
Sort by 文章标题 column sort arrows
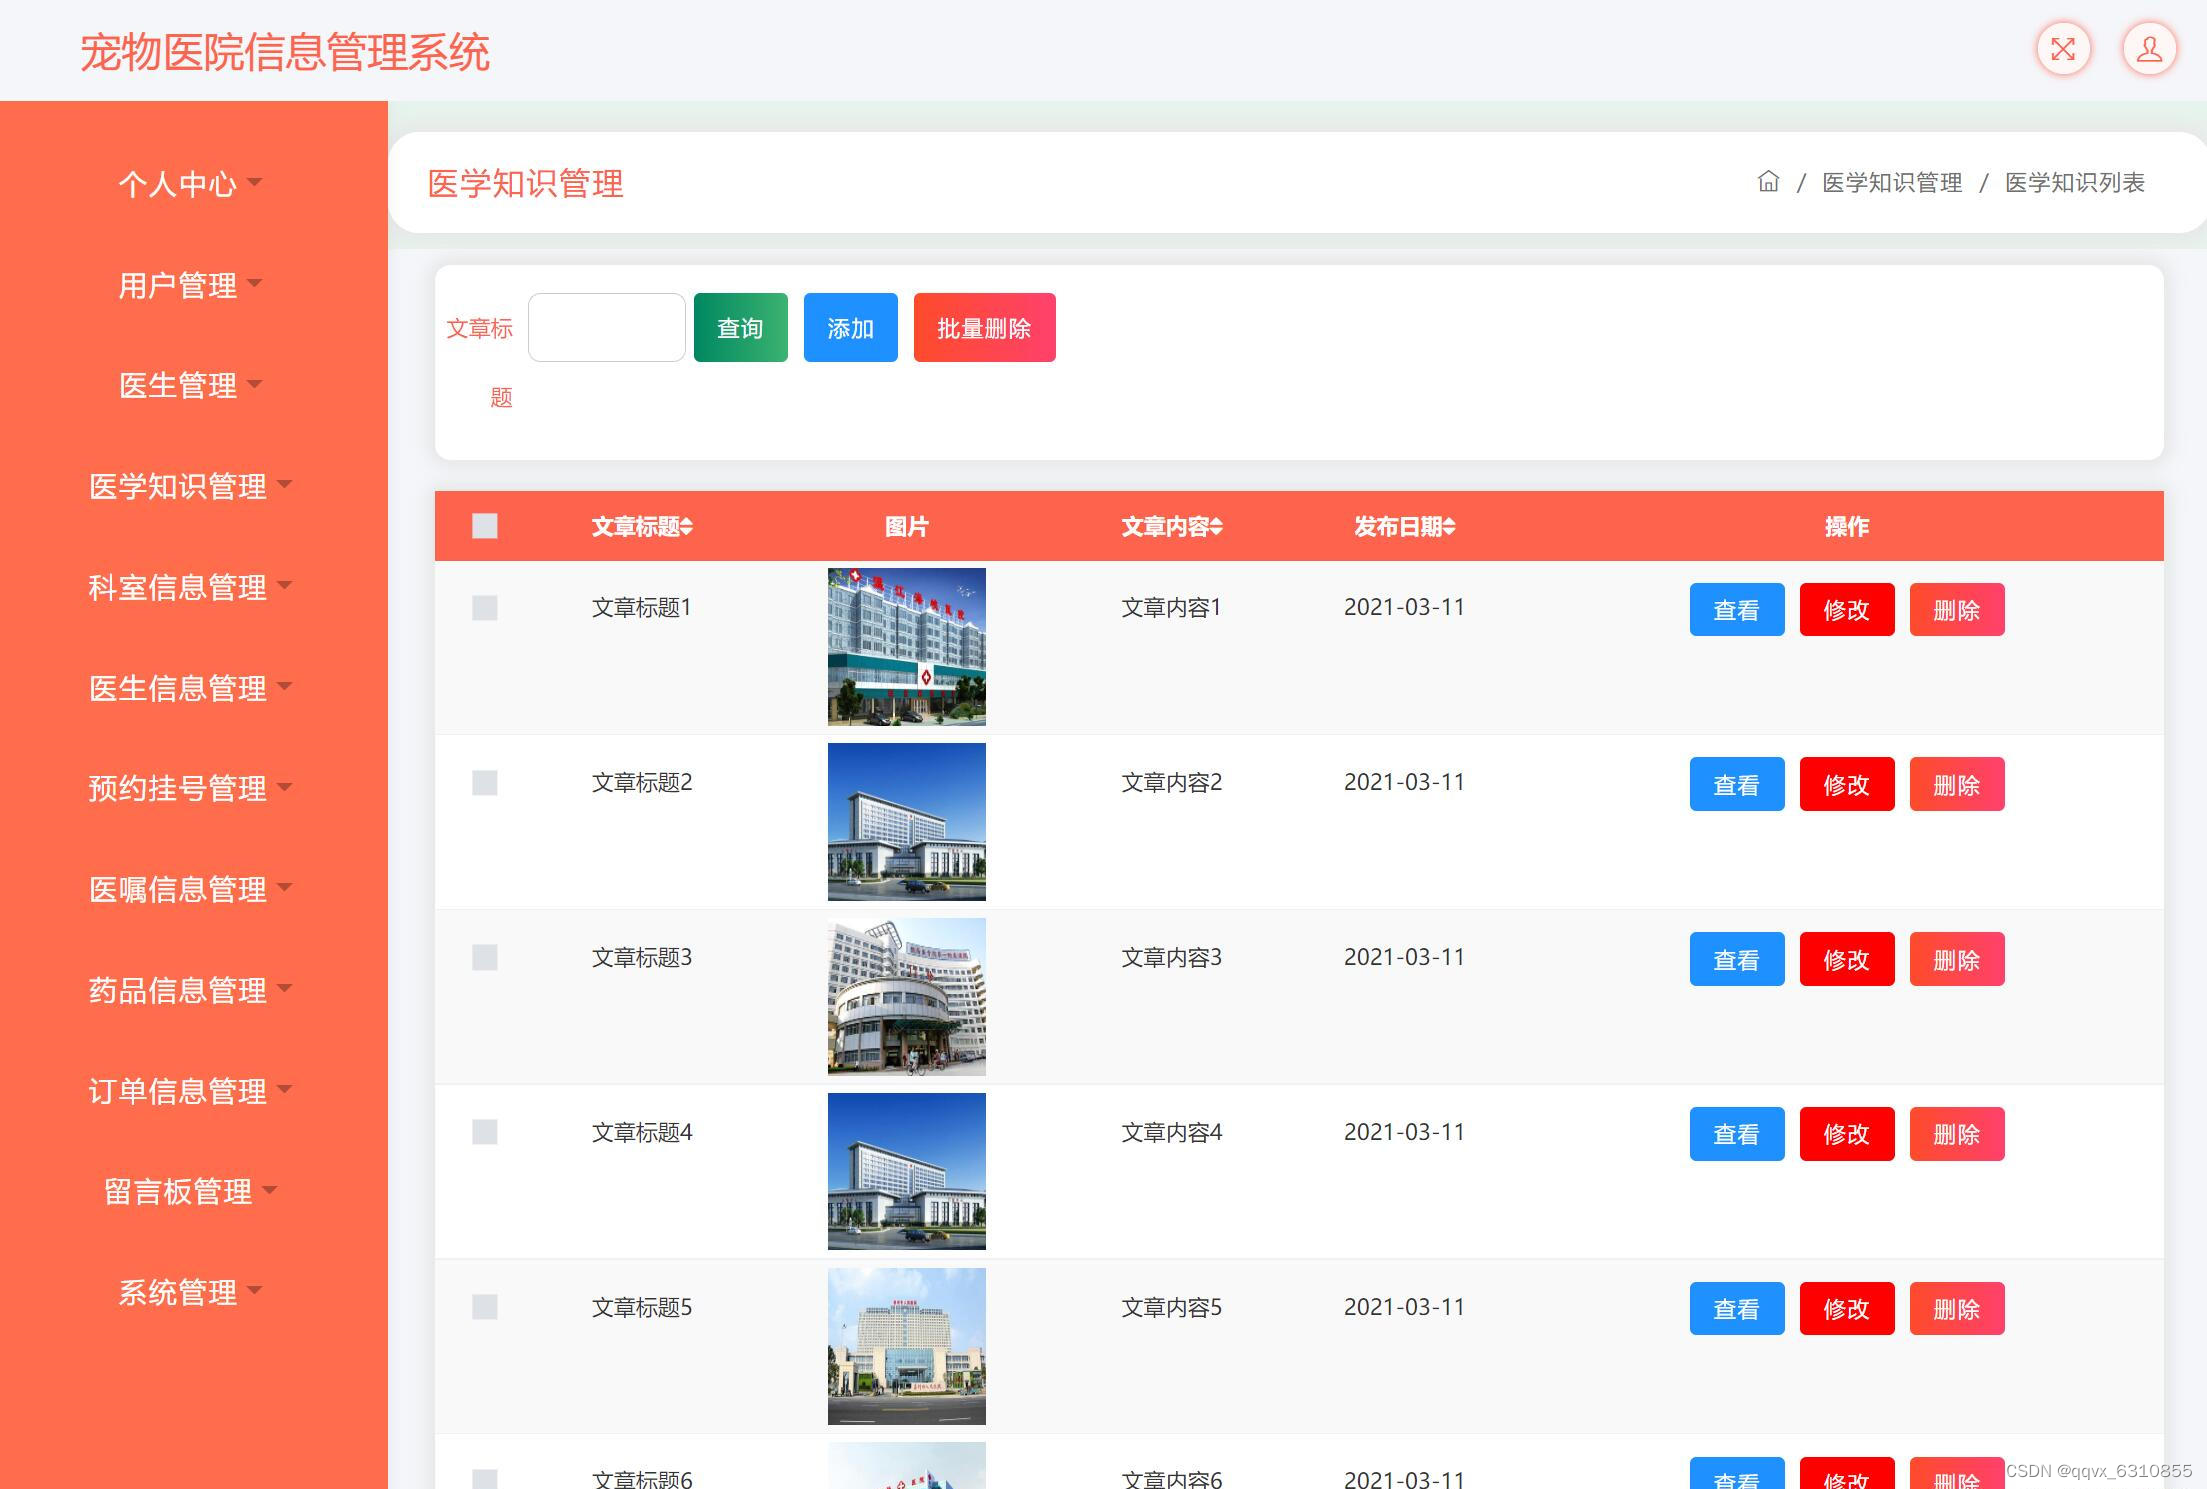[686, 527]
